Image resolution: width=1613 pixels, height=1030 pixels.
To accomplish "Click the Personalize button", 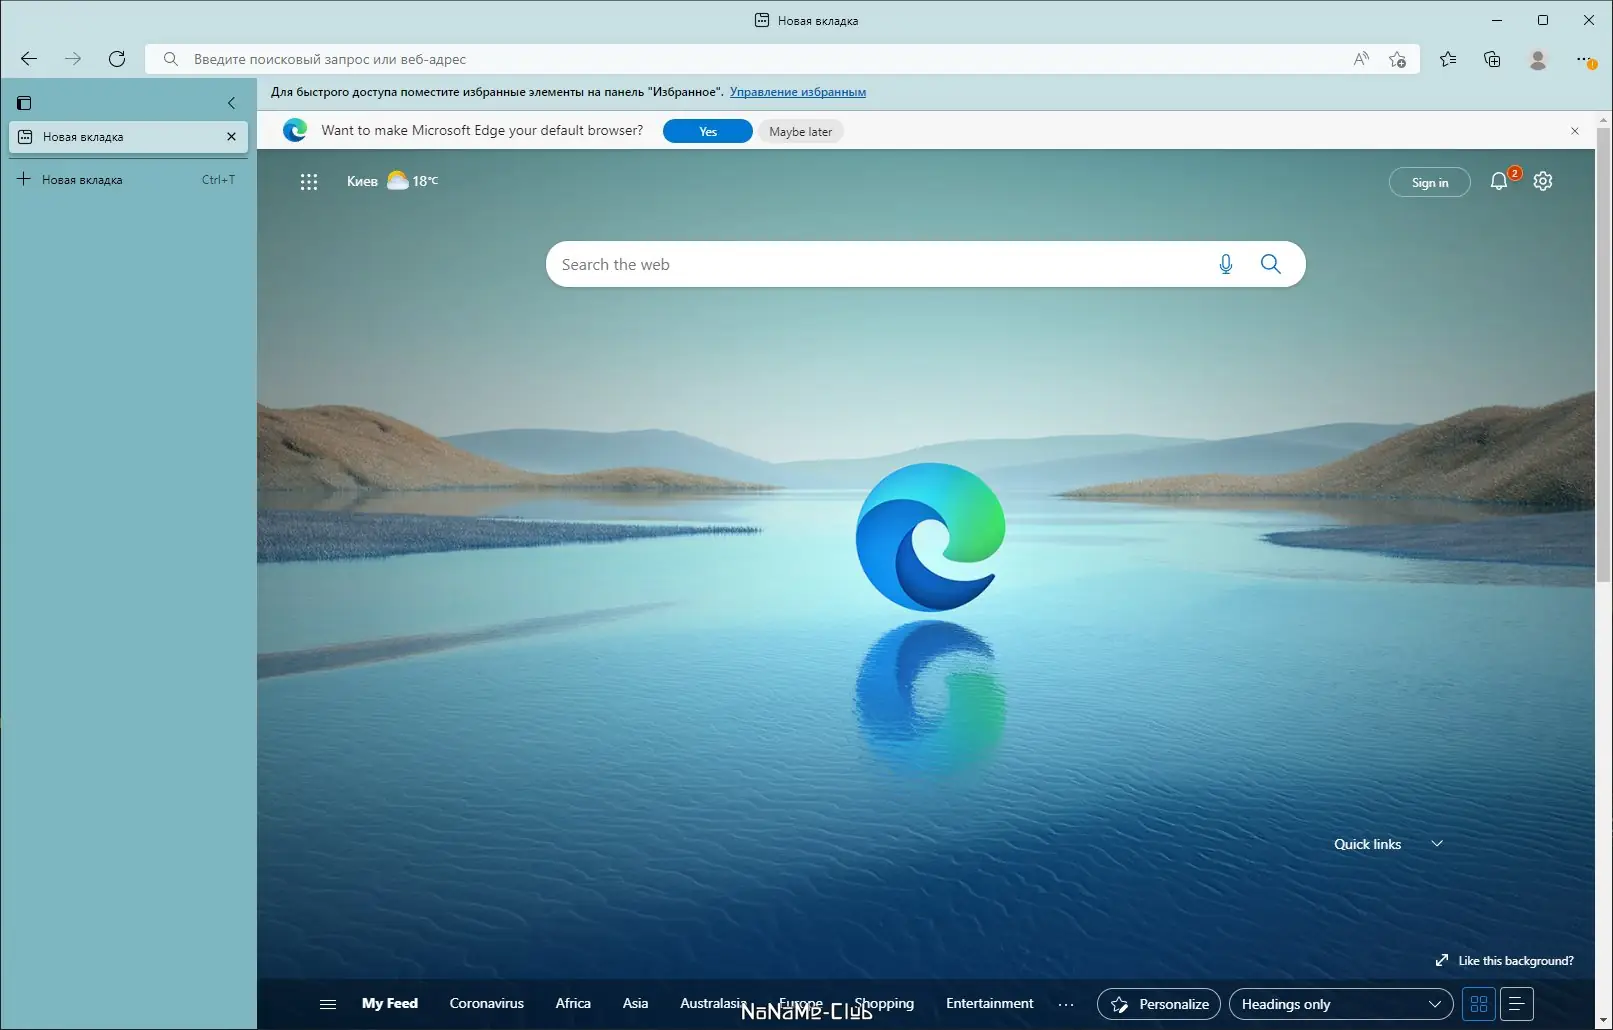I will click(1159, 1004).
